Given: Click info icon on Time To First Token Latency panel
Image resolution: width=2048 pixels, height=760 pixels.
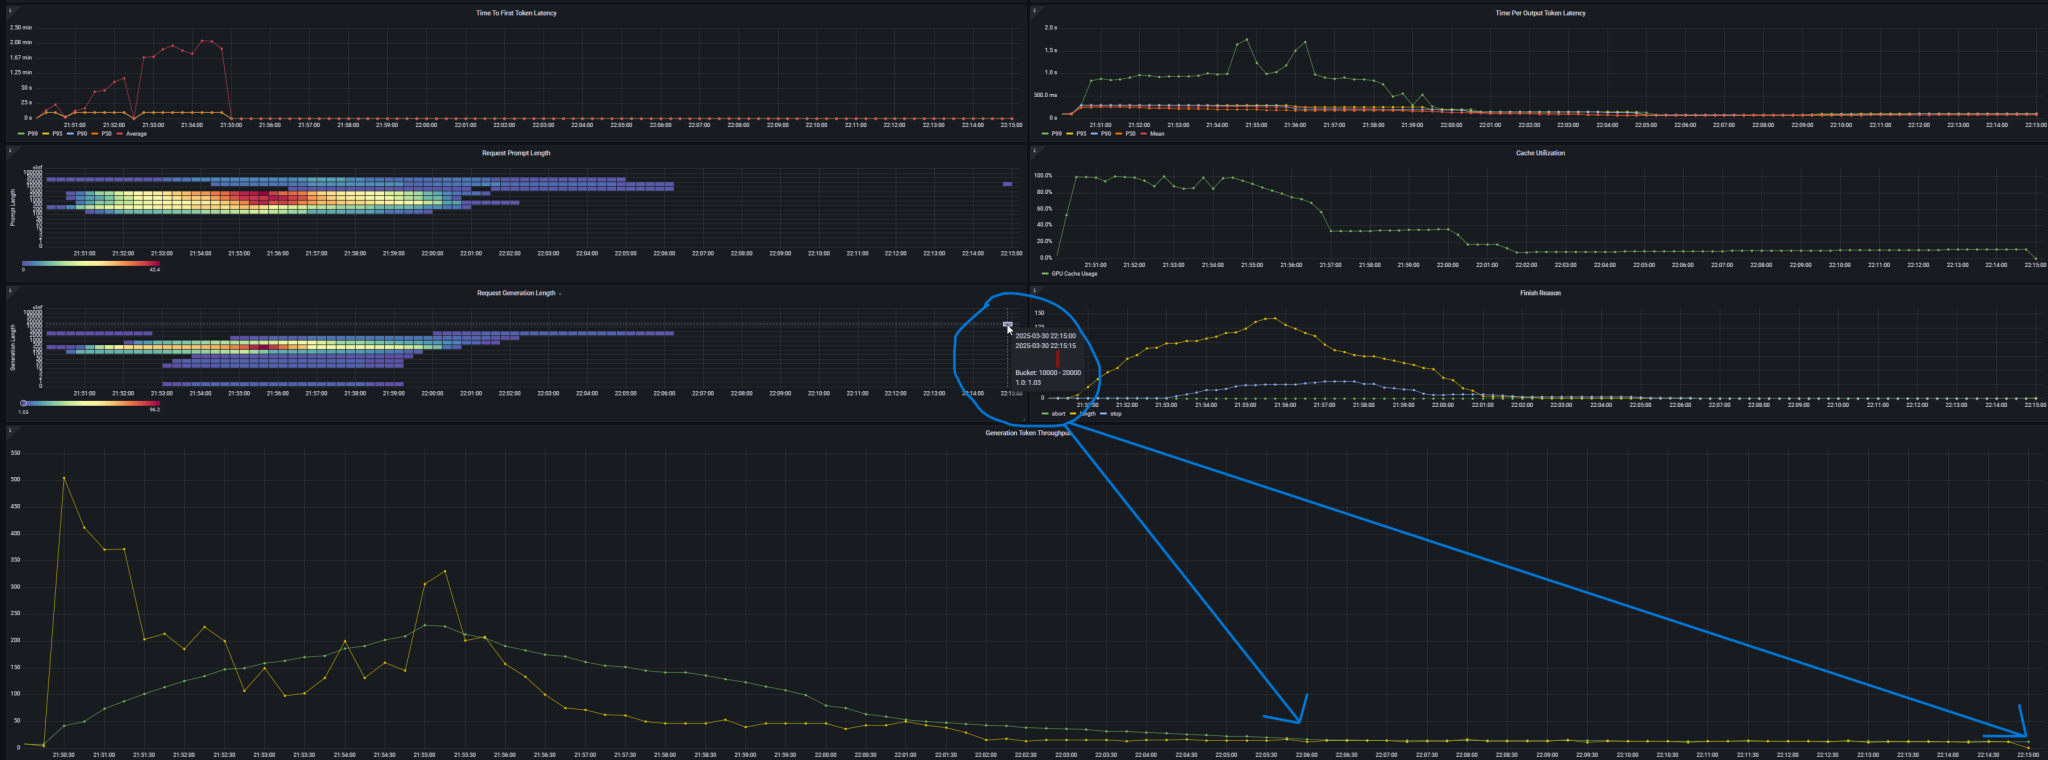Looking at the screenshot, I should pyautogui.click(x=9, y=10).
